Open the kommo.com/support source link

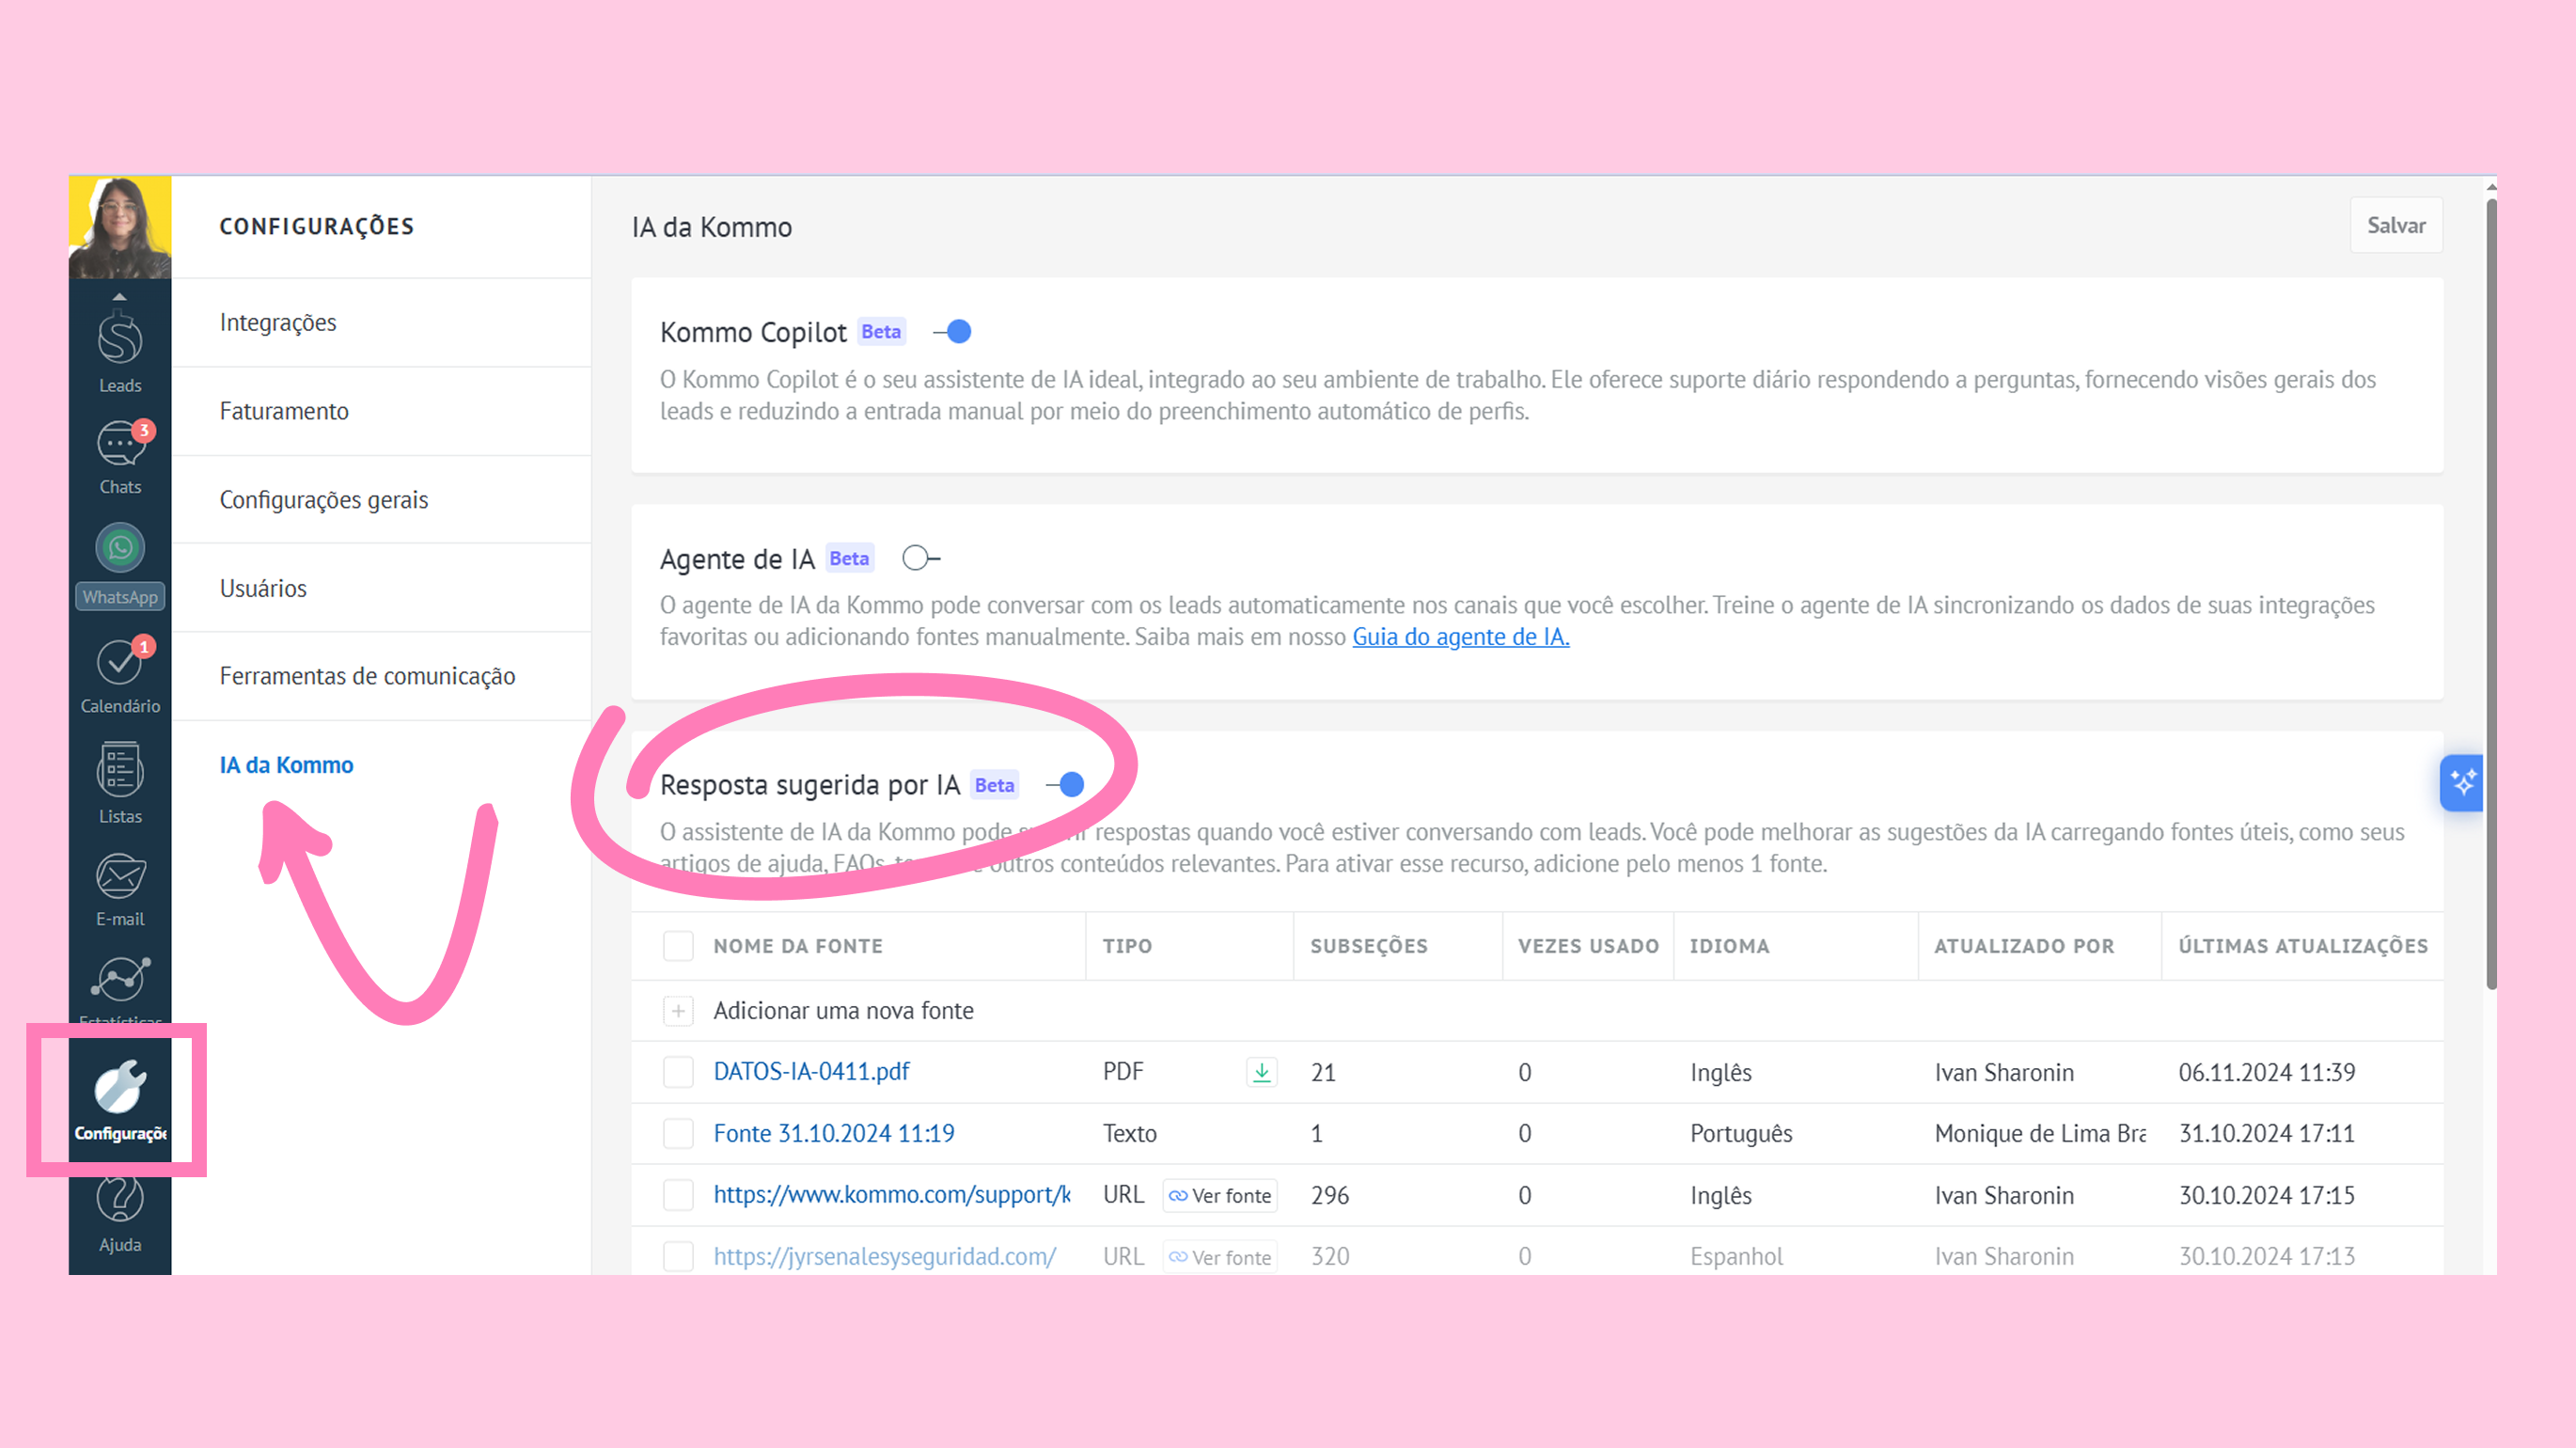(x=892, y=1195)
